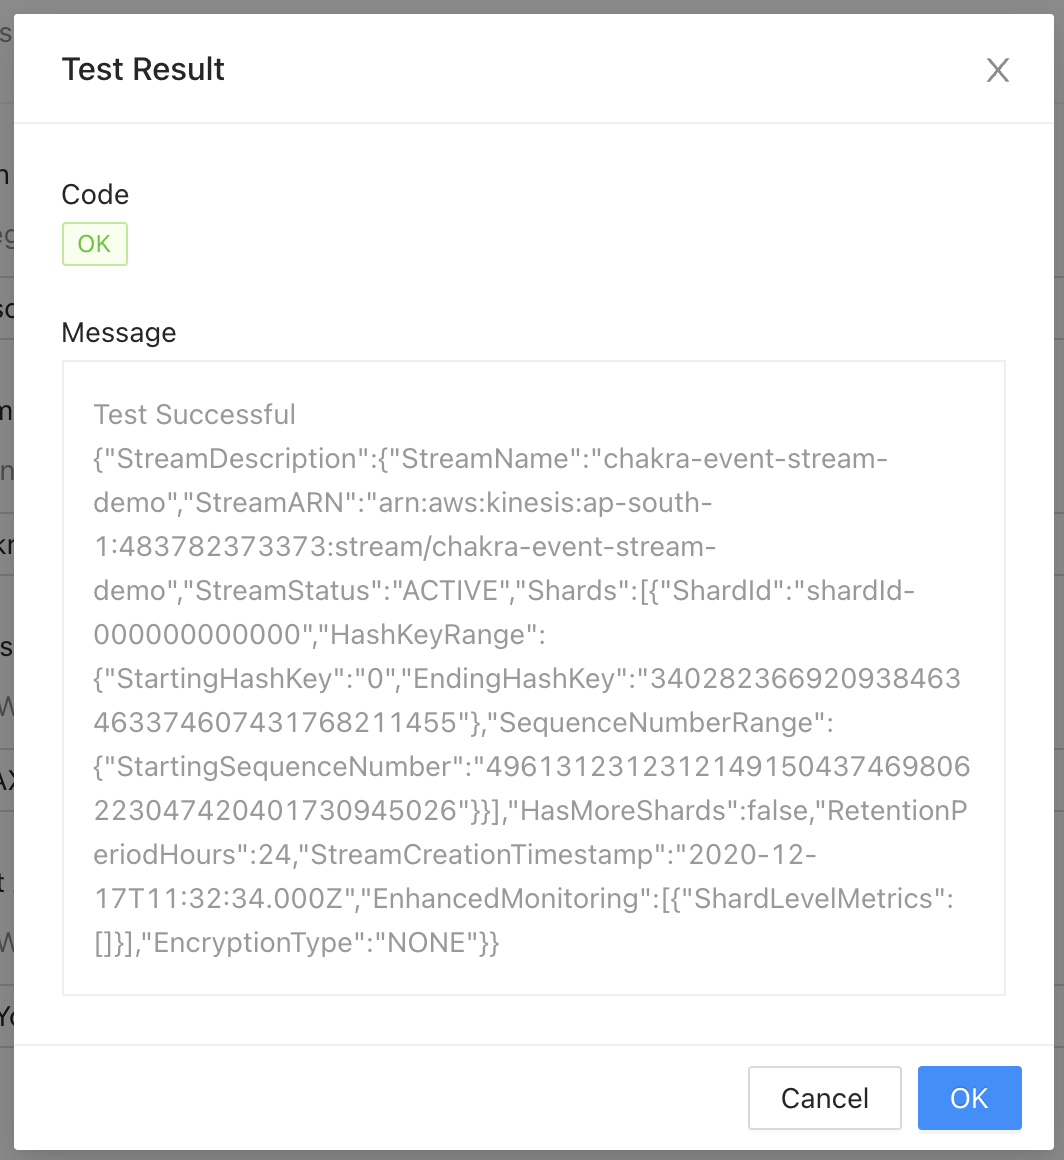
Task: Click the blue OK button
Action: point(969,1098)
